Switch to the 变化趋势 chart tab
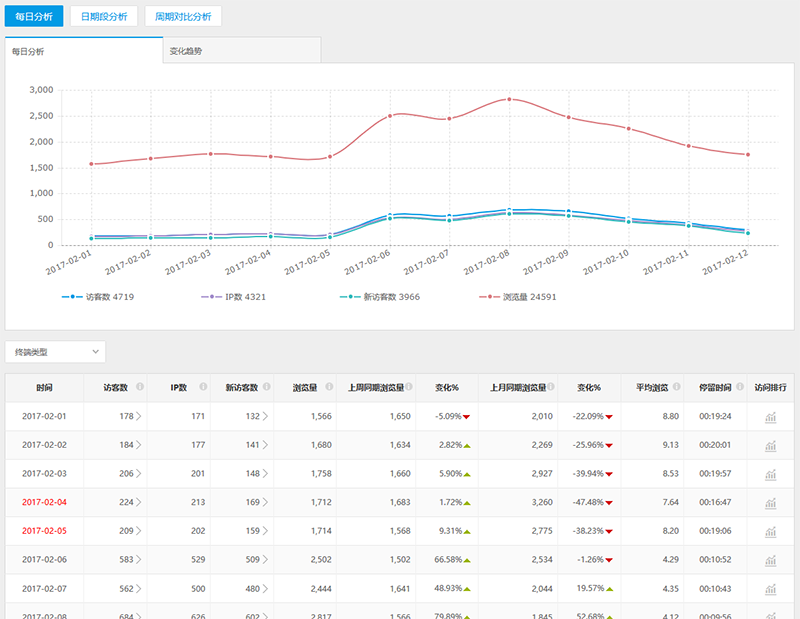The height and width of the screenshot is (619, 800). pos(185,50)
